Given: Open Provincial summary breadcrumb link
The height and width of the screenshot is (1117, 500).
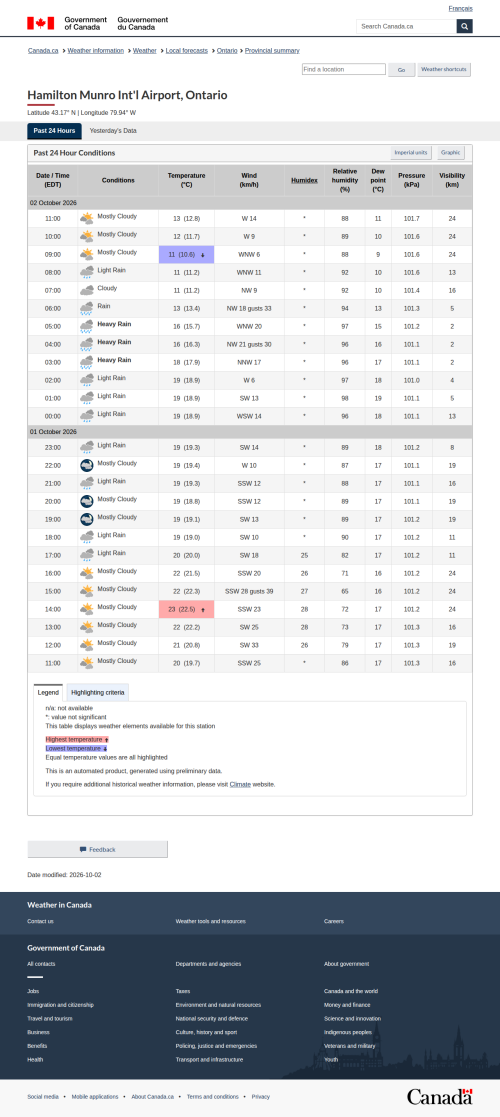Looking at the screenshot, I should (x=272, y=51).
